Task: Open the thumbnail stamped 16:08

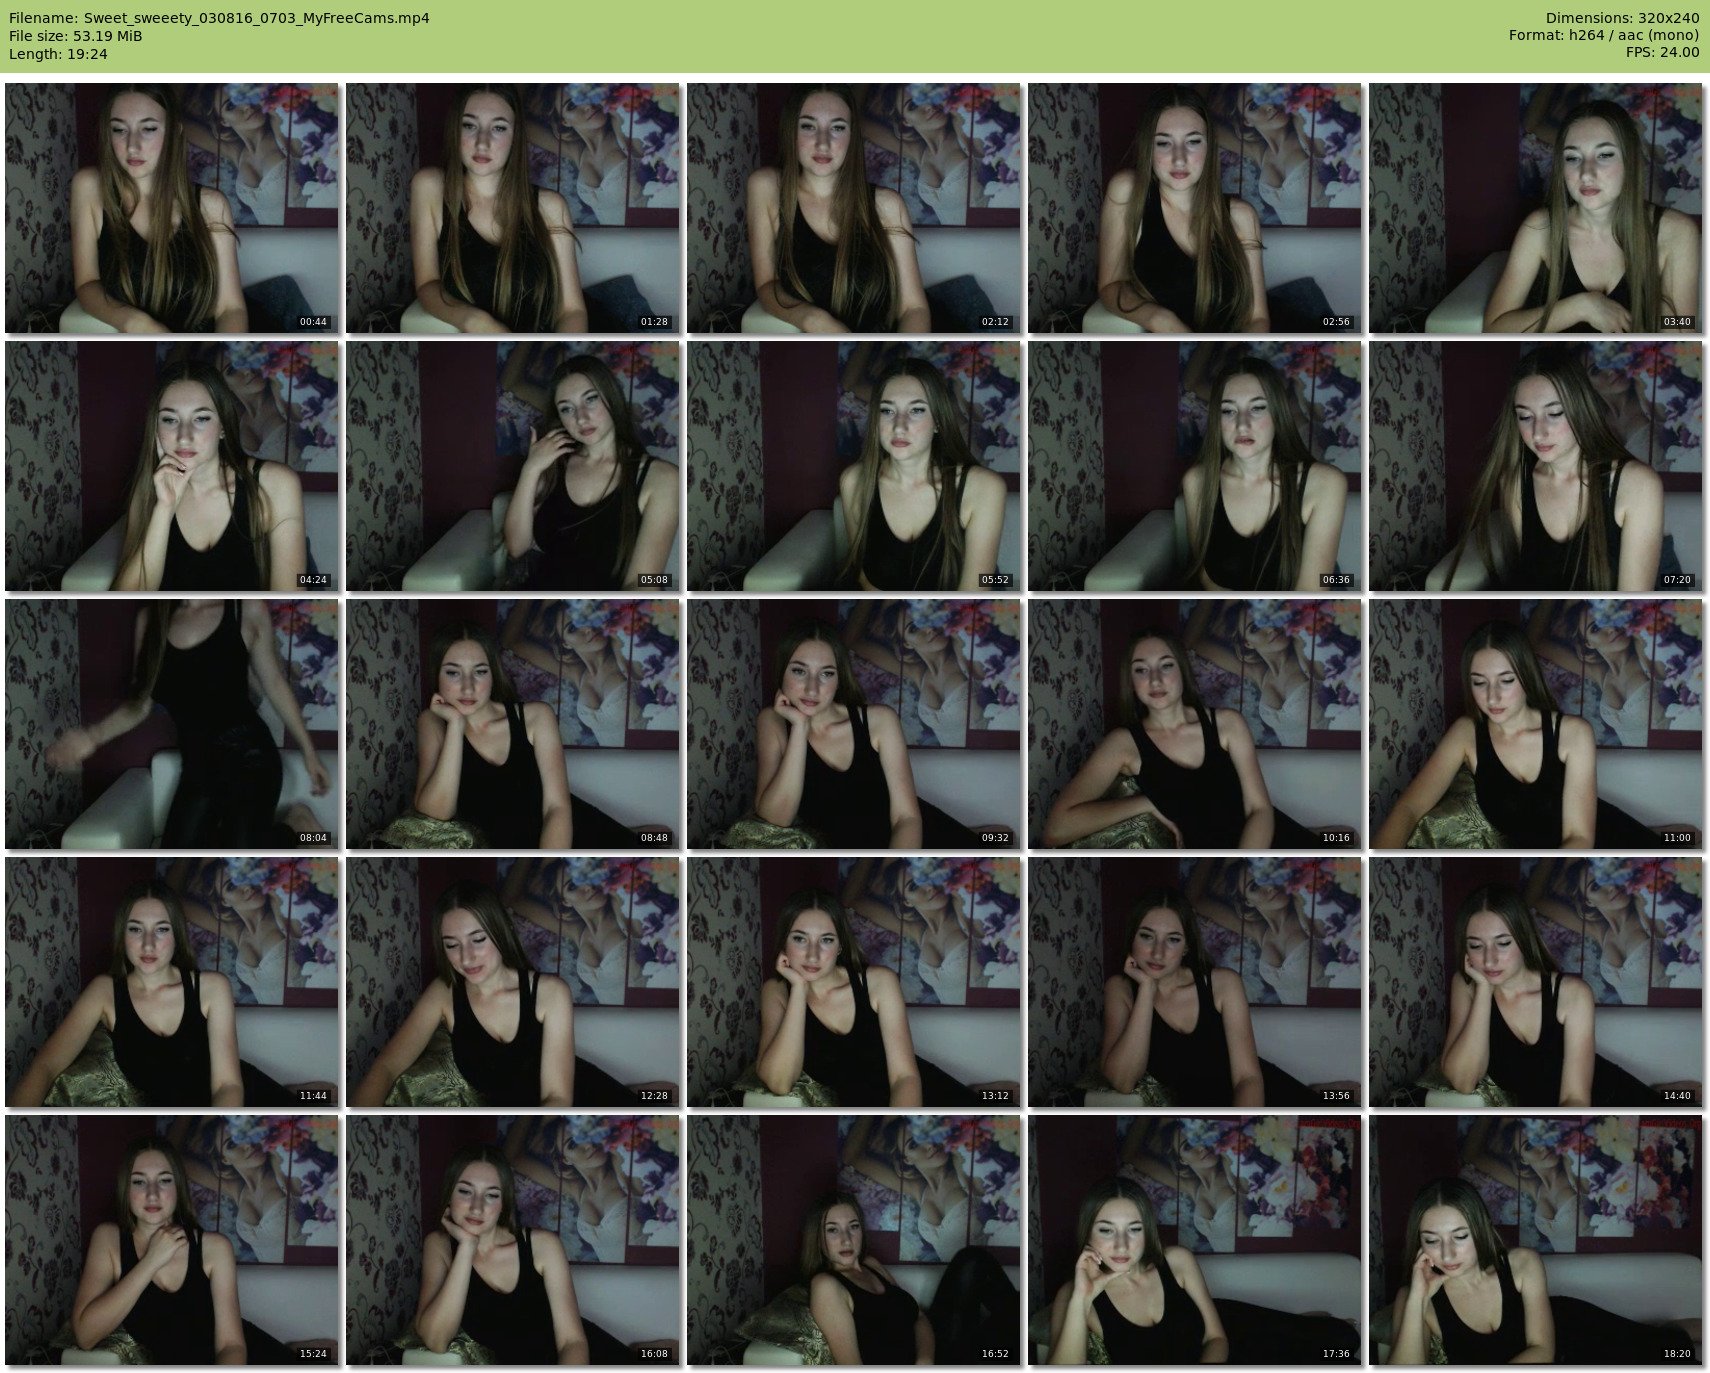Action: [x=513, y=1240]
